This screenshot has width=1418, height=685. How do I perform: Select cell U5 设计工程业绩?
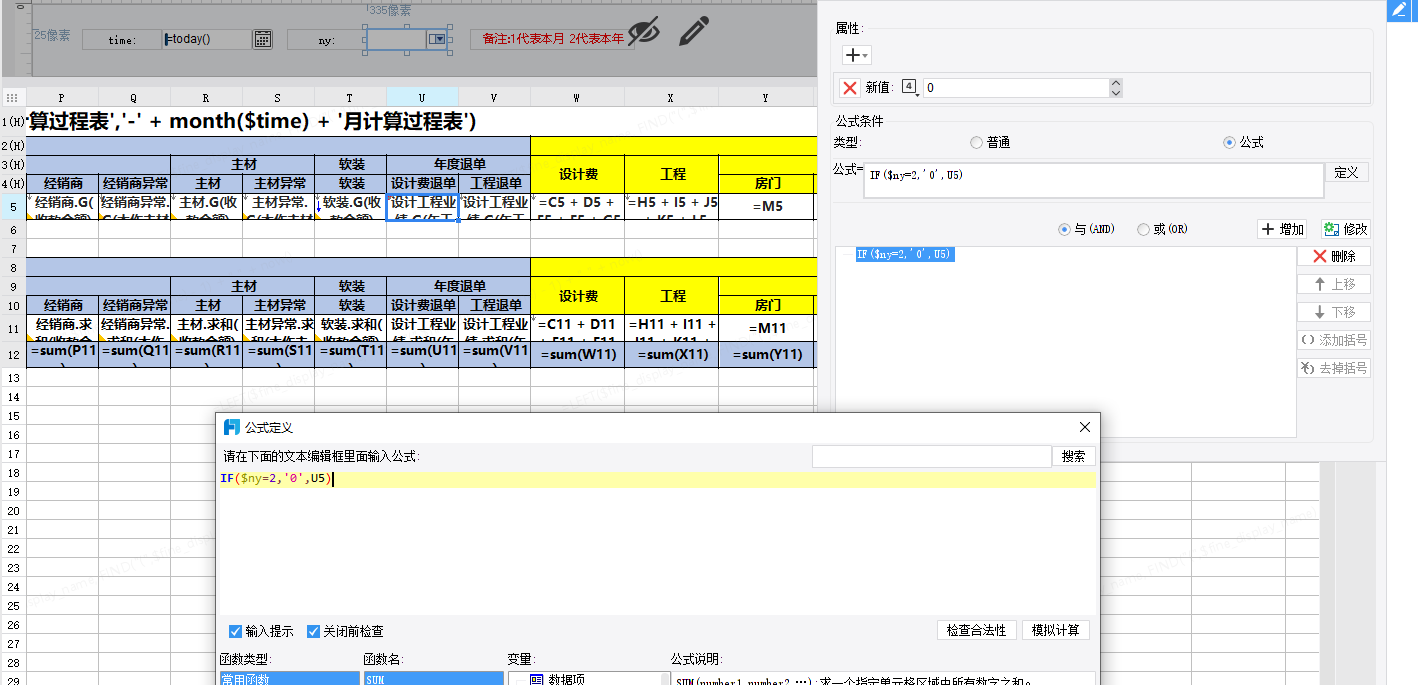pyautogui.click(x=422, y=207)
